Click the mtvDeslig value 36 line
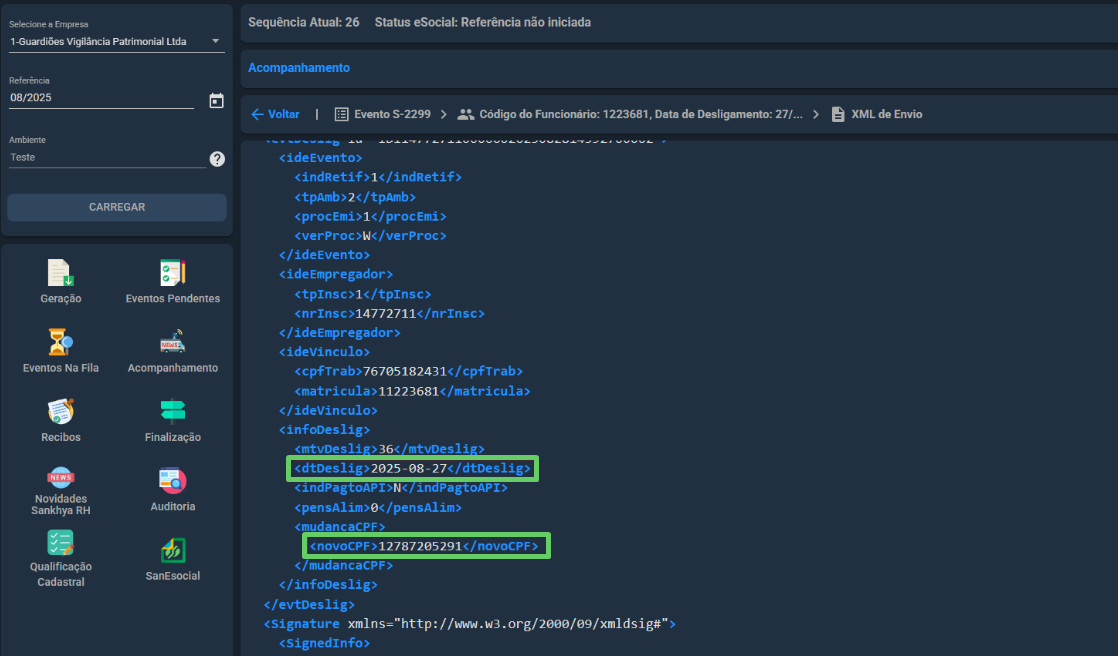 (389, 449)
